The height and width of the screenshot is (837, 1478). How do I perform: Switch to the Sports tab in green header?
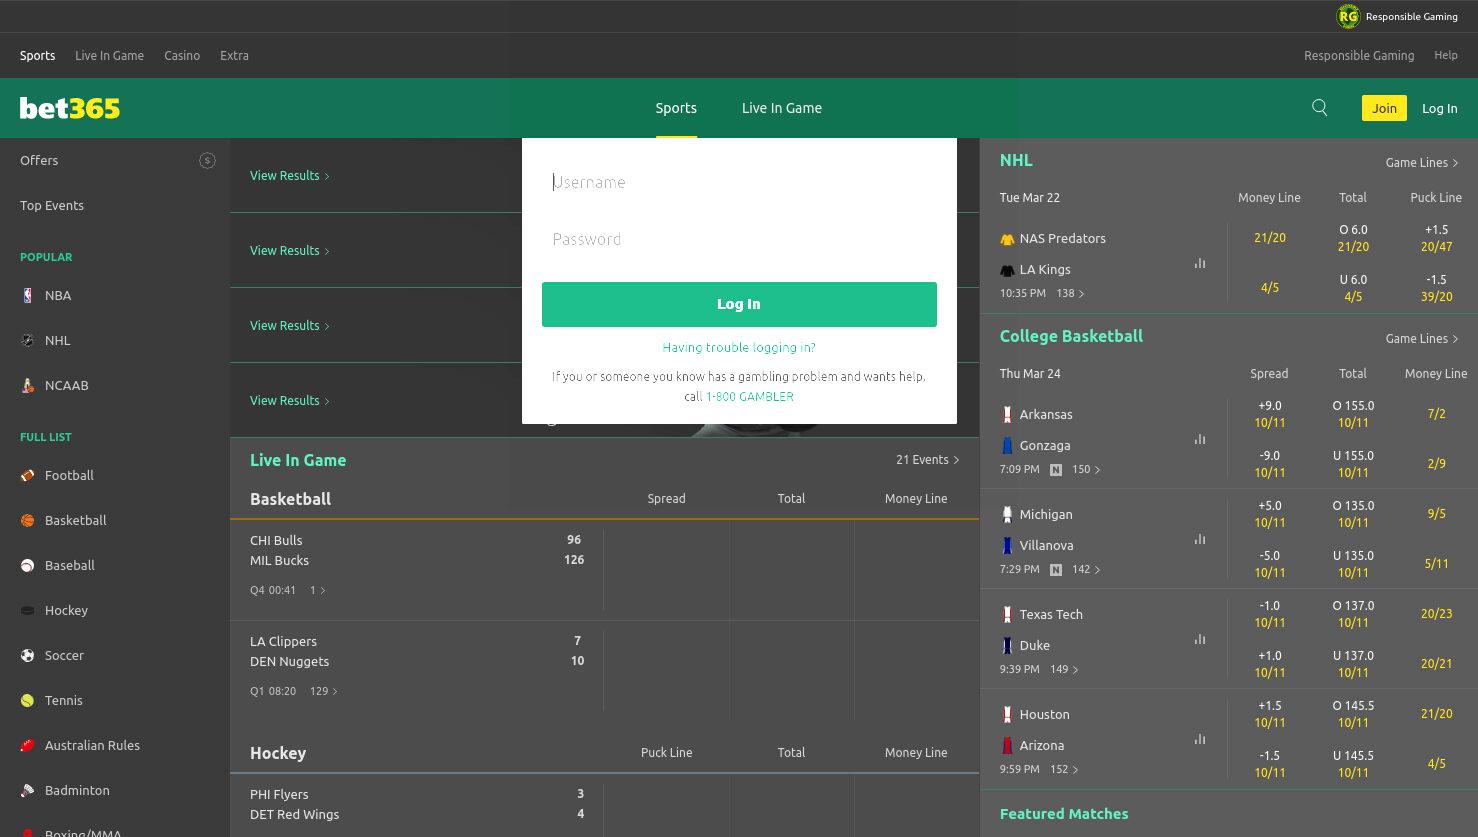676,108
